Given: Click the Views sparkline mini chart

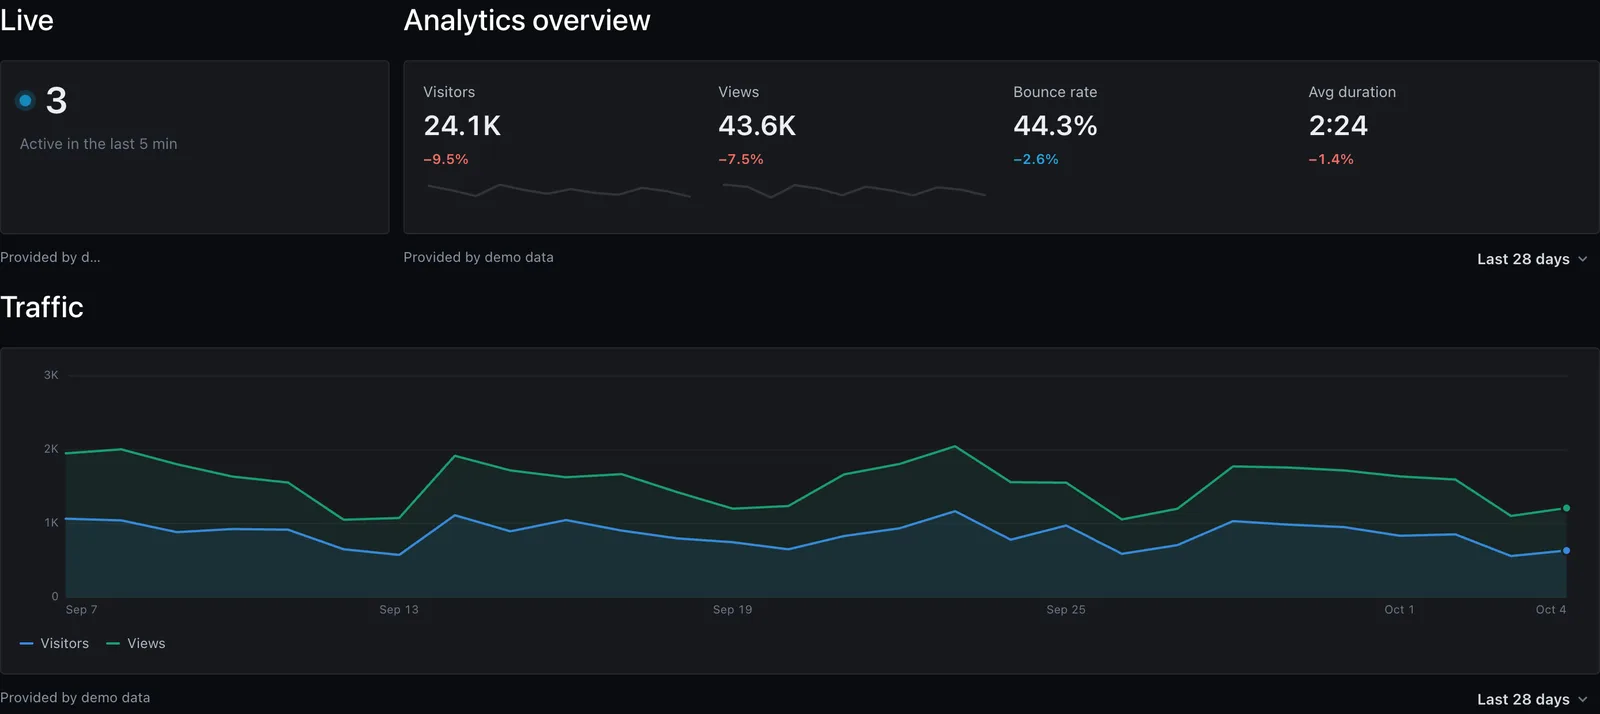Looking at the screenshot, I should pyautogui.click(x=853, y=190).
